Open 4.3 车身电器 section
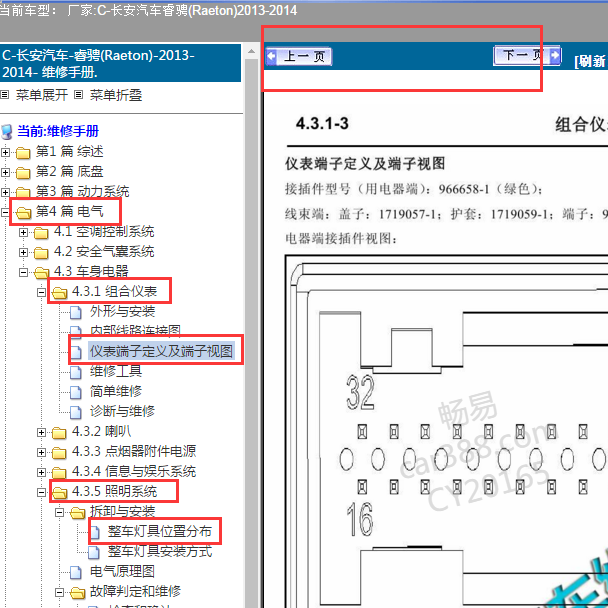This screenshot has height=608, width=608. click(91, 271)
